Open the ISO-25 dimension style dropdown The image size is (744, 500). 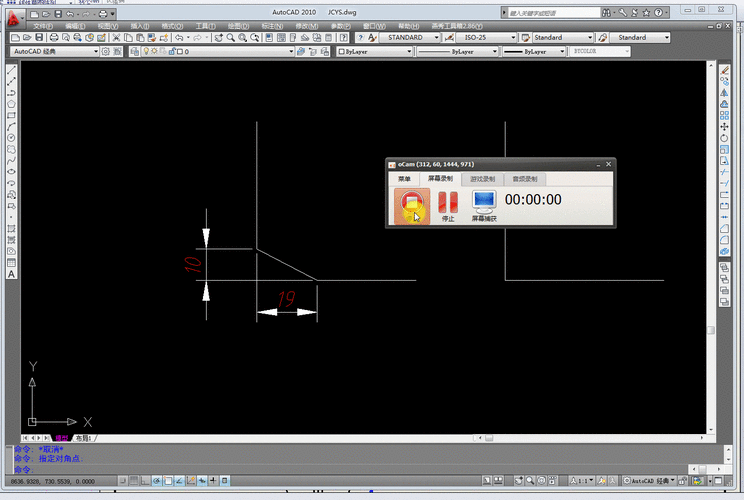click(x=486, y=37)
